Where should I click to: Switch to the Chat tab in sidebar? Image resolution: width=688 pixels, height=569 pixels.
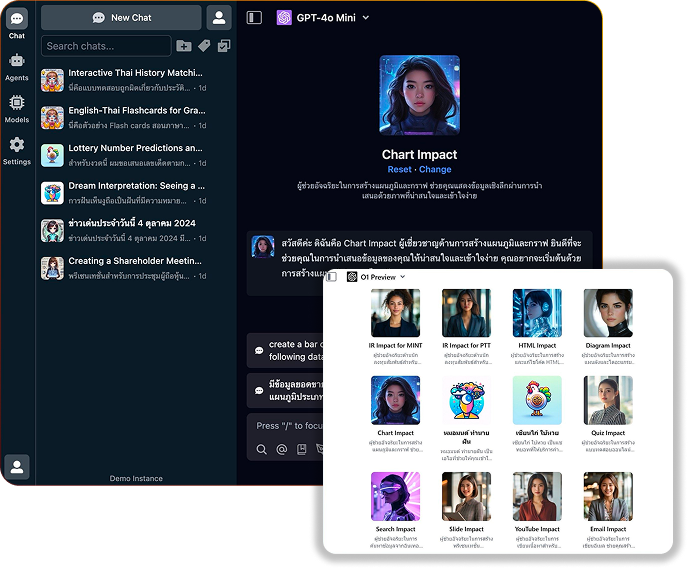[x=17, y=24]
